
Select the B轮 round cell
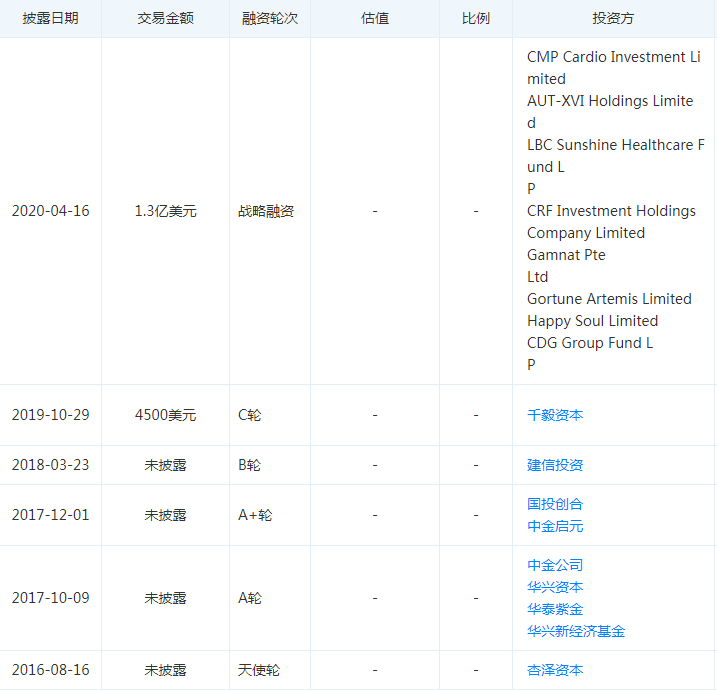[249, 465]
